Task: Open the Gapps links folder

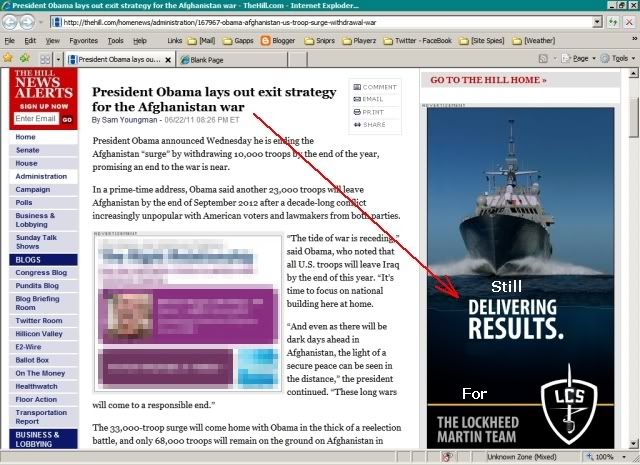Action: pos(238,40)
